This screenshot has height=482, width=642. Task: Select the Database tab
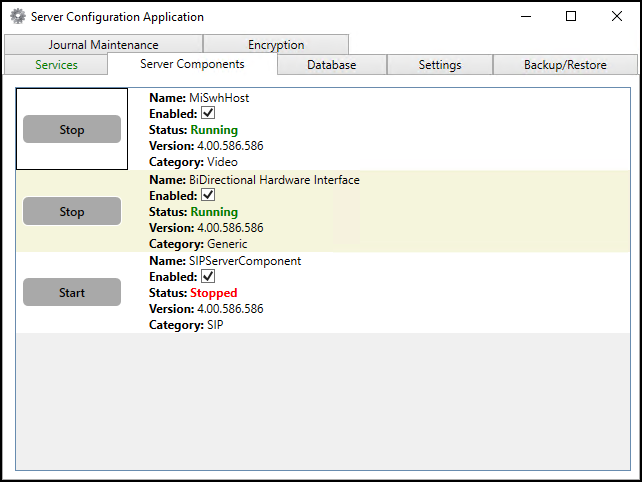[331, 65]
